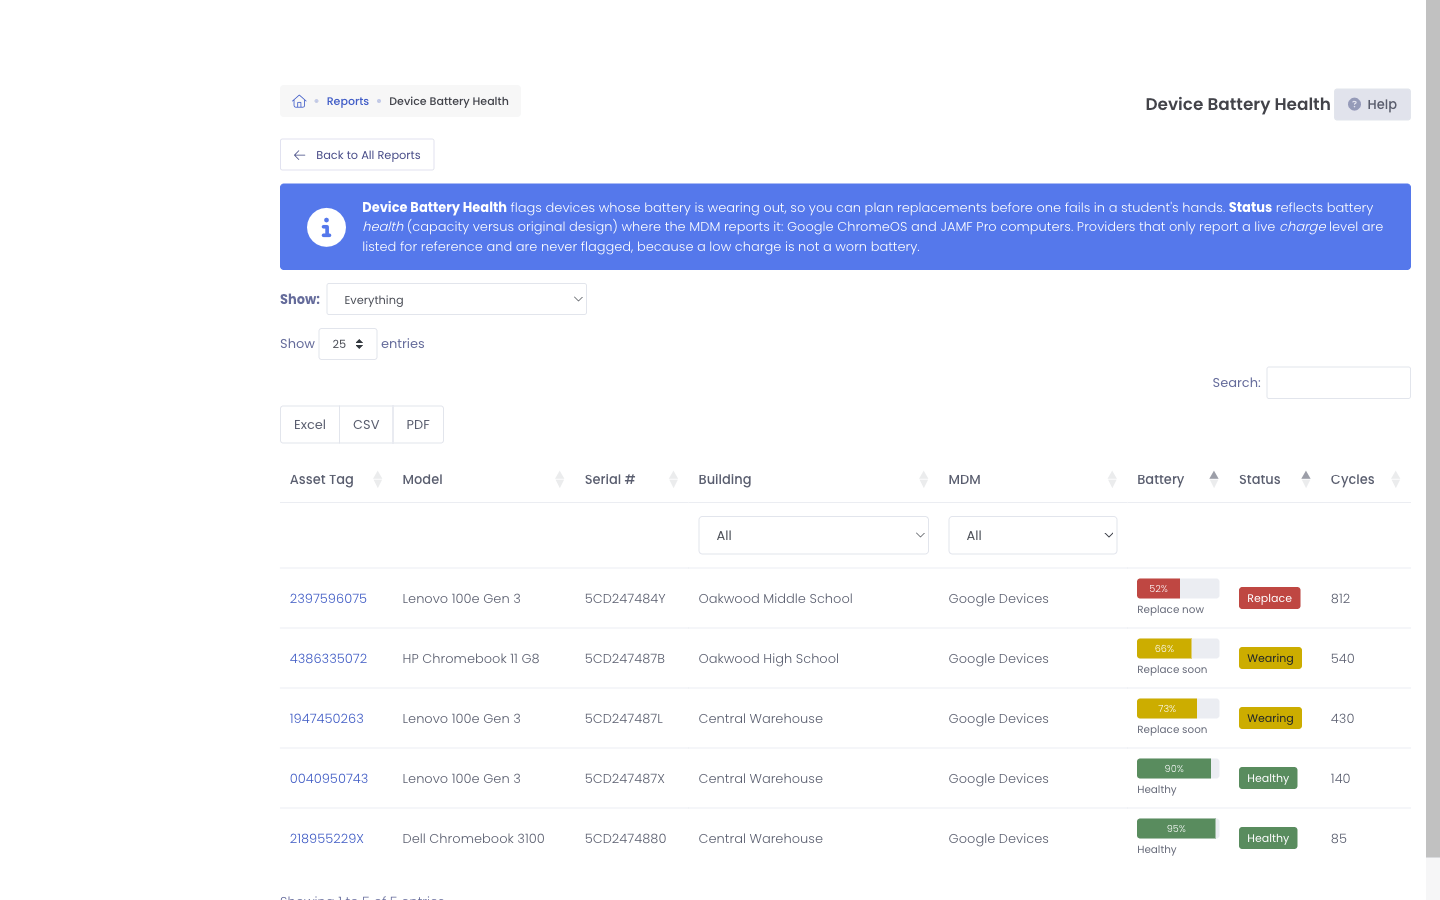Change the 25 entries per page selector
Screen dimensions: 1440x900
pos(348,344)
